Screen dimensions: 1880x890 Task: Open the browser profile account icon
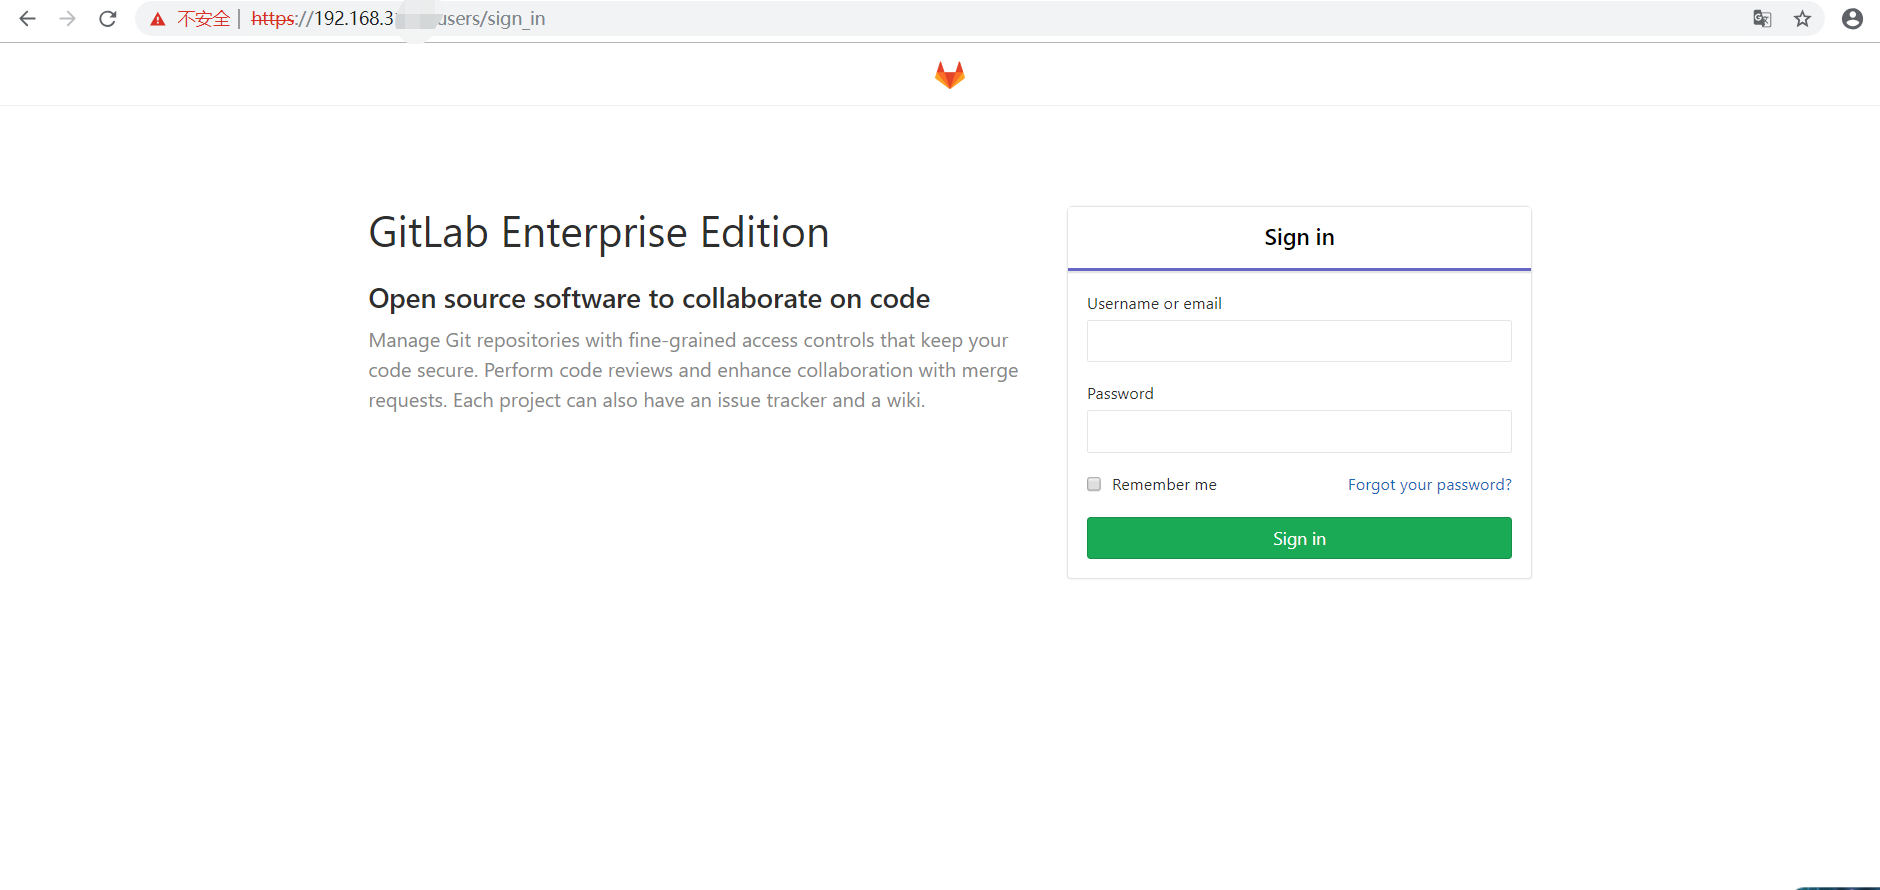click(1852, 19)
